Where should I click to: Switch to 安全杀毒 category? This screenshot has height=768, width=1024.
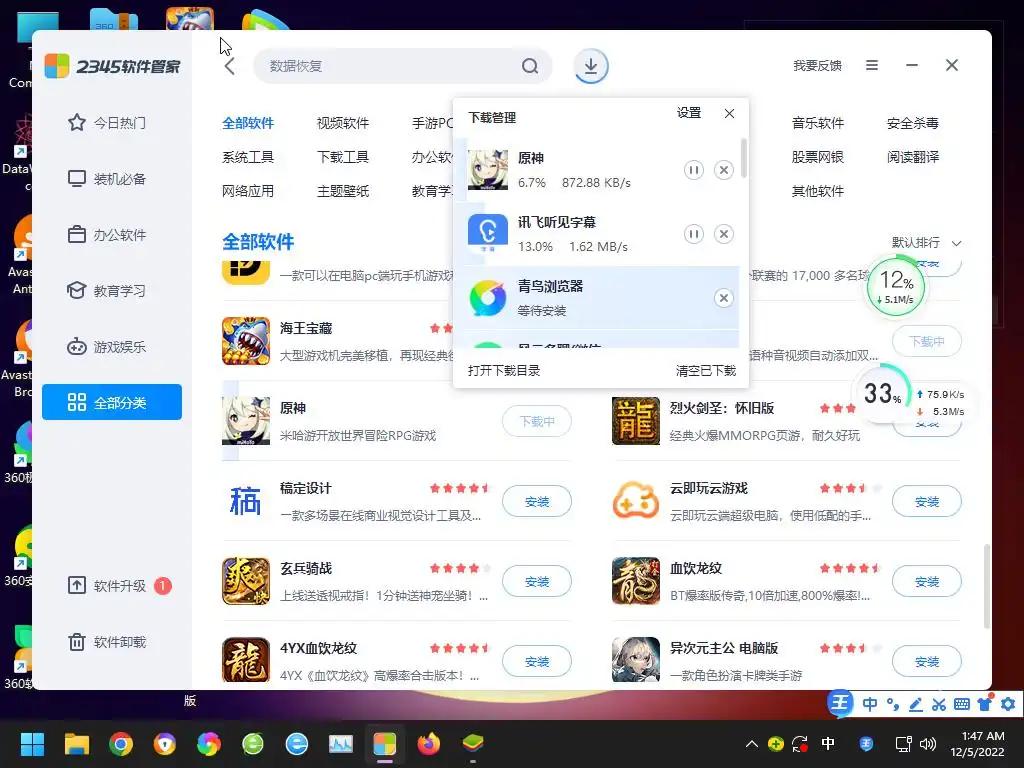point(912,123)
